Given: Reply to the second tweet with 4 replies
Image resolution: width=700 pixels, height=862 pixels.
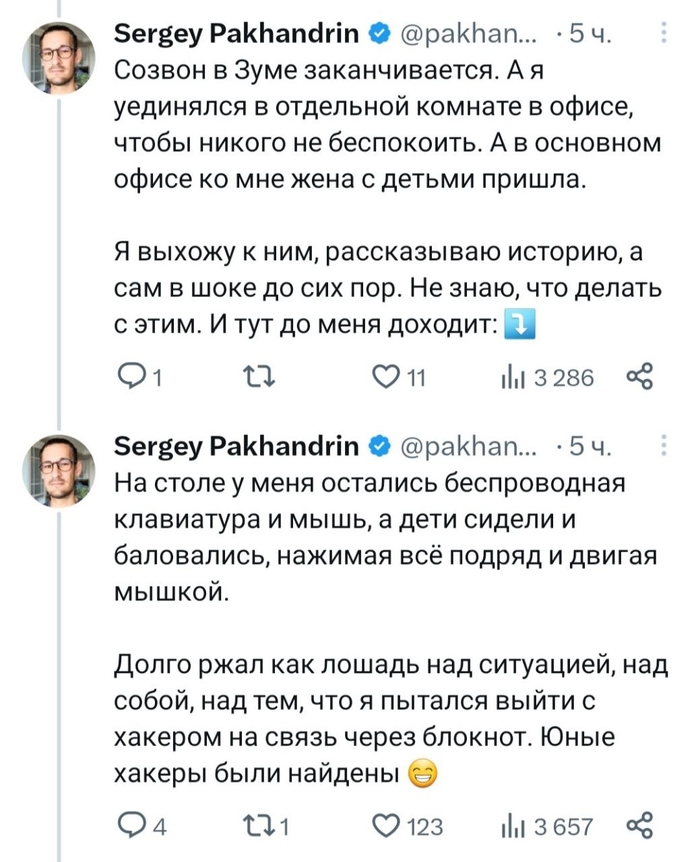Looking at the screenshot, I should [x=131, y=827].
